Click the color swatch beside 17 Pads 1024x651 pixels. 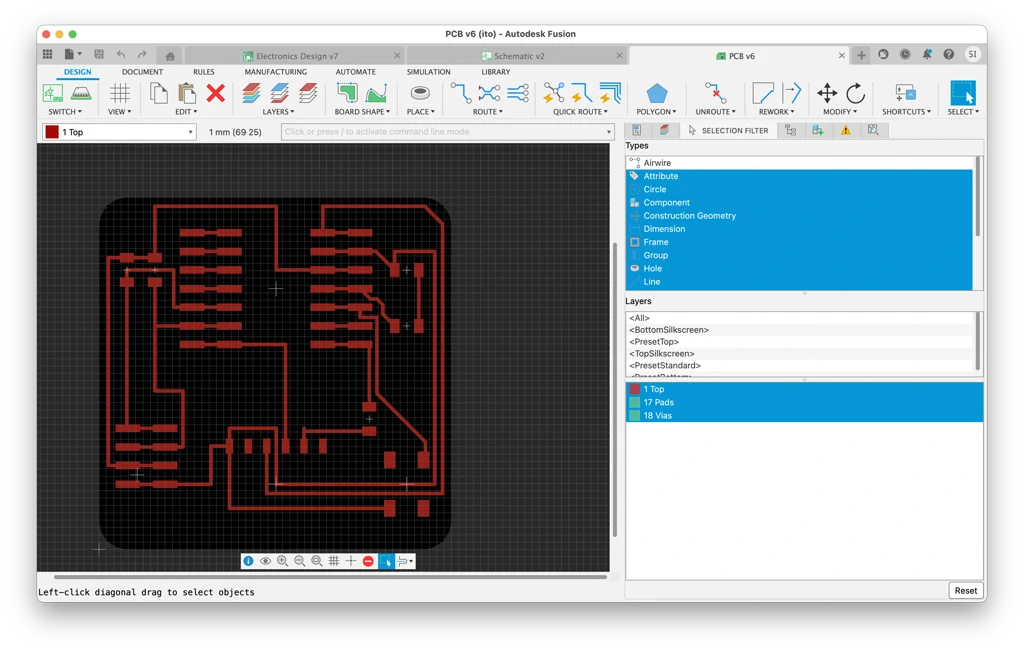click(x=634, y=402)
